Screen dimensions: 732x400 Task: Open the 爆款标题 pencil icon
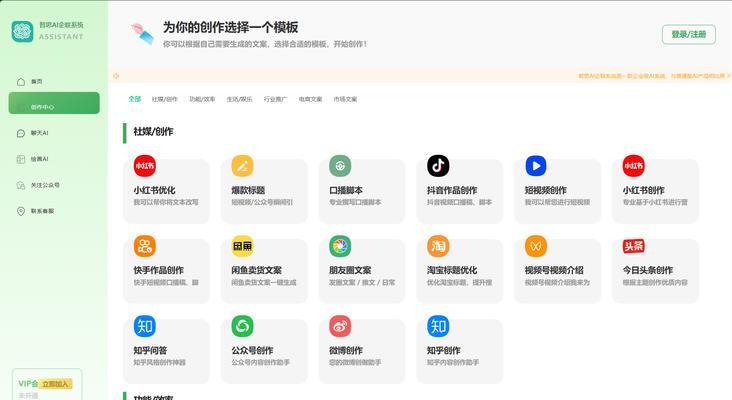[242, 166]
